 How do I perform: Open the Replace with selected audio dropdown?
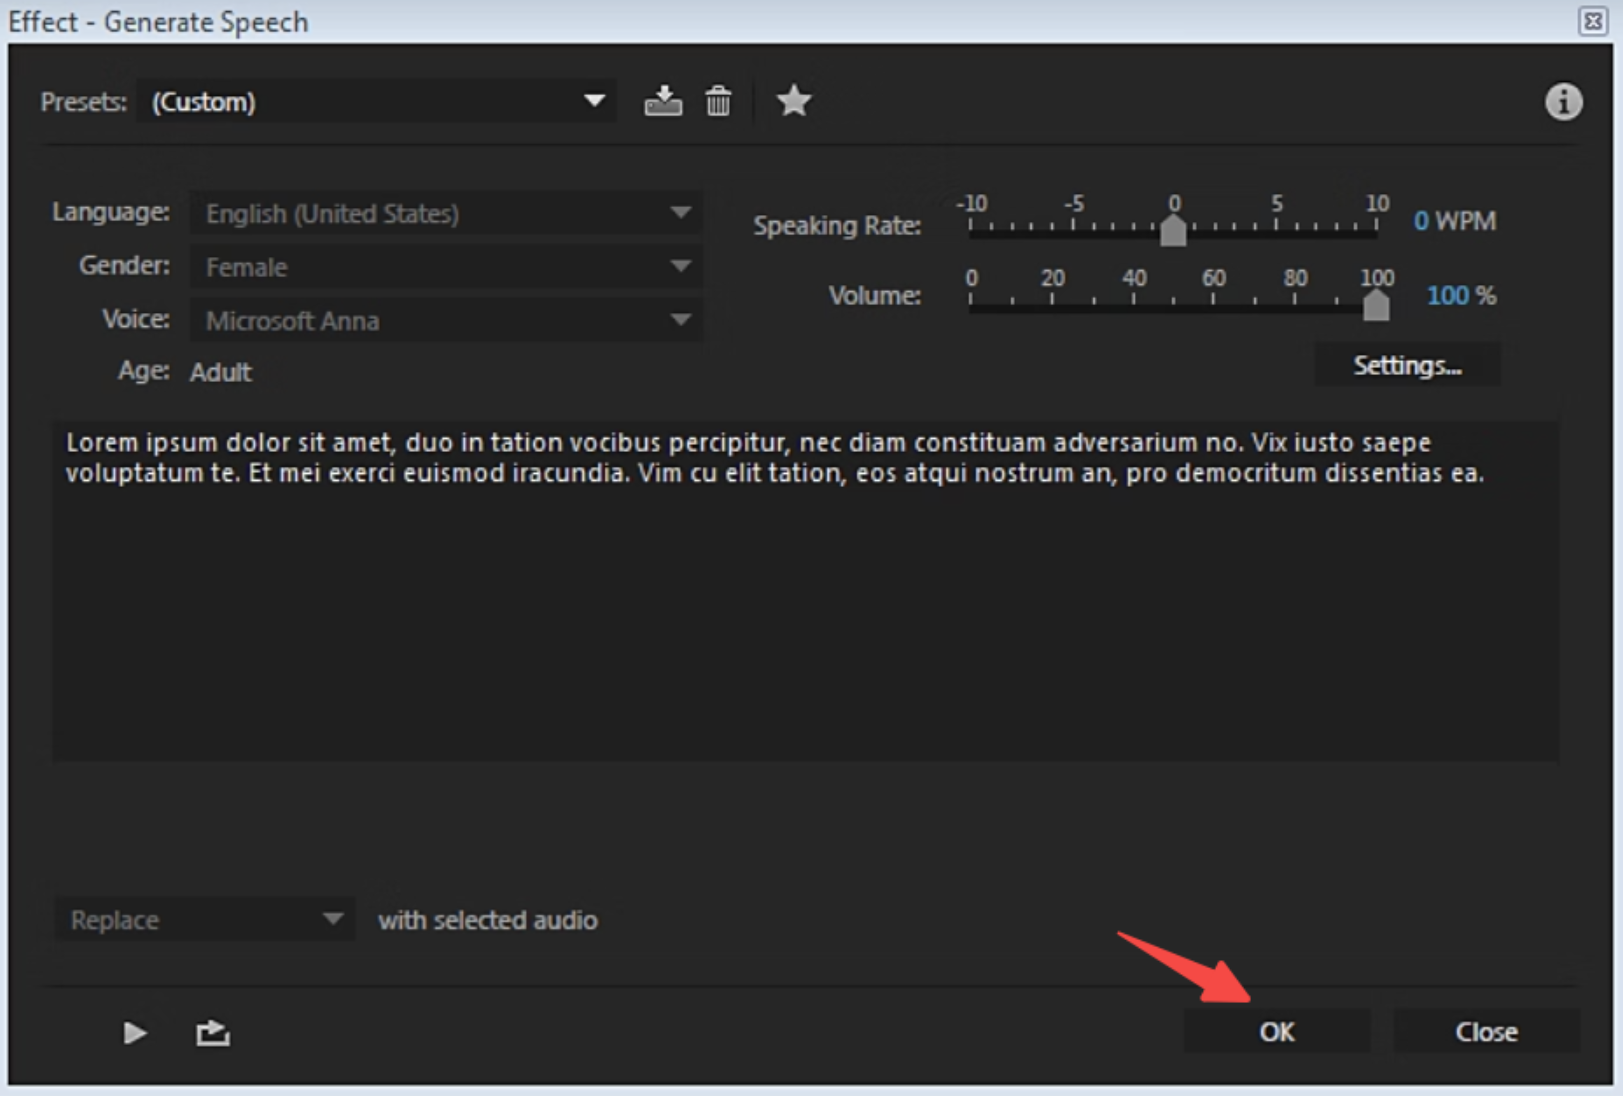(205, 919)
